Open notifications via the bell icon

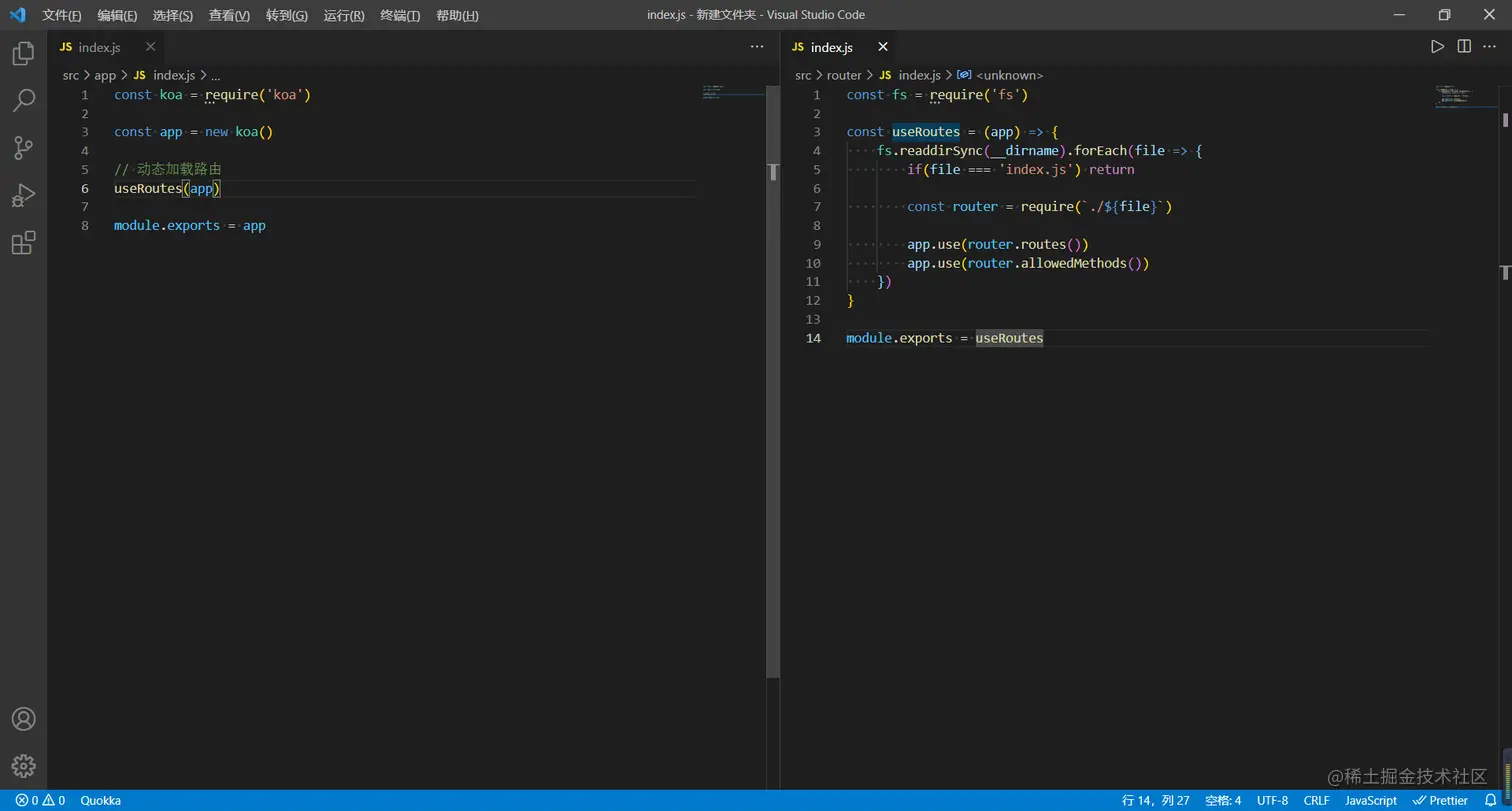pos(1491,800)
